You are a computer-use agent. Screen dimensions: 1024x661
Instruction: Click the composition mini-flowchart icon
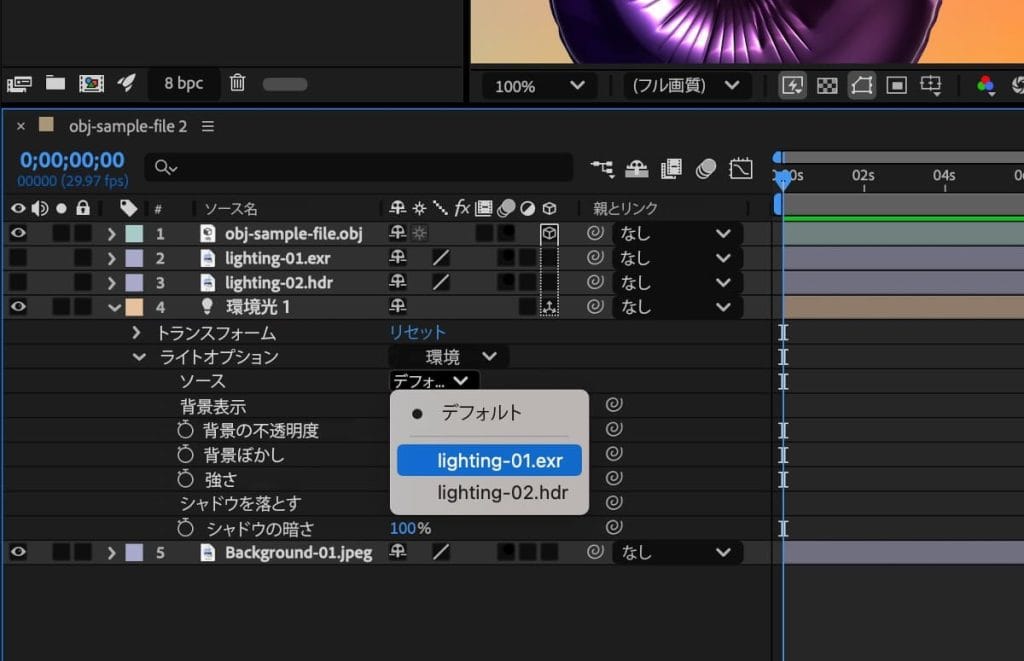coord(602,168)
